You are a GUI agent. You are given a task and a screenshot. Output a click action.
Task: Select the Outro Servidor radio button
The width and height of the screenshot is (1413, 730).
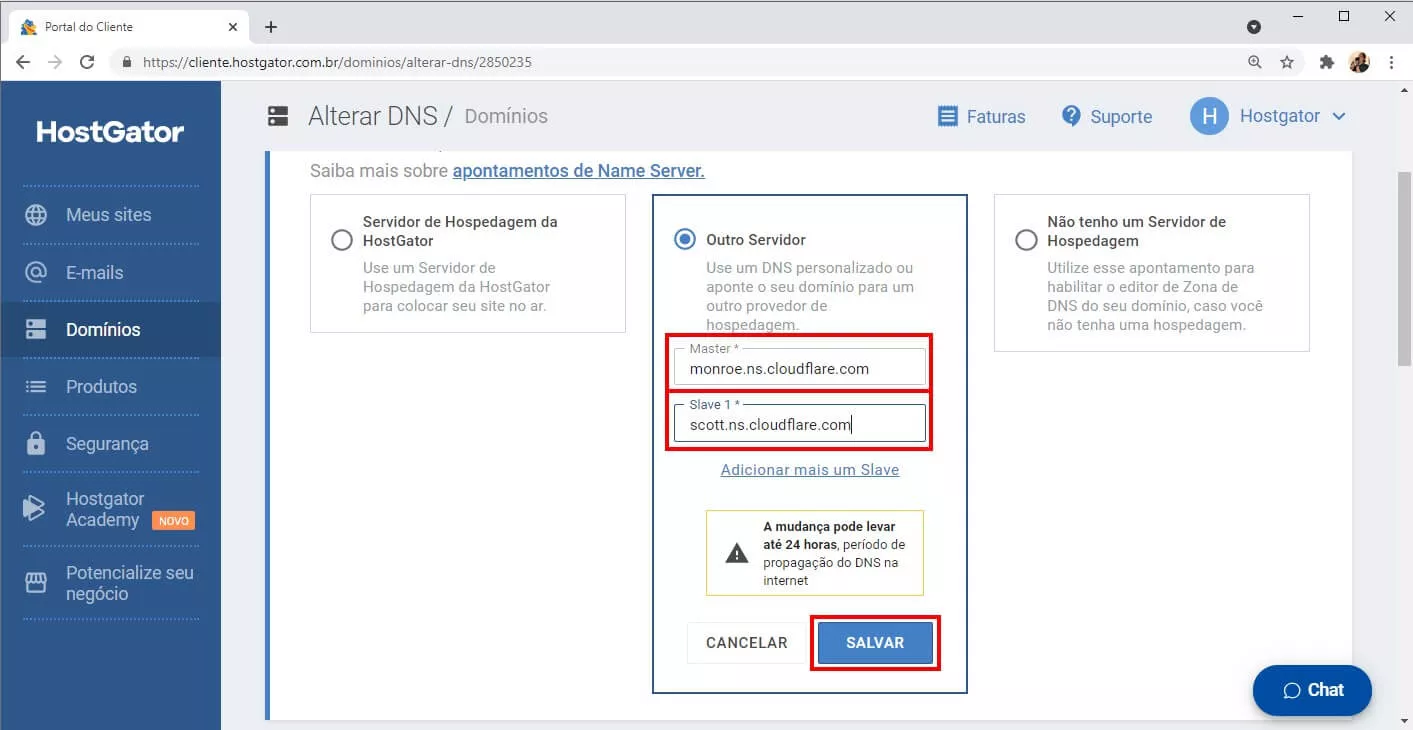pos(685,240)
